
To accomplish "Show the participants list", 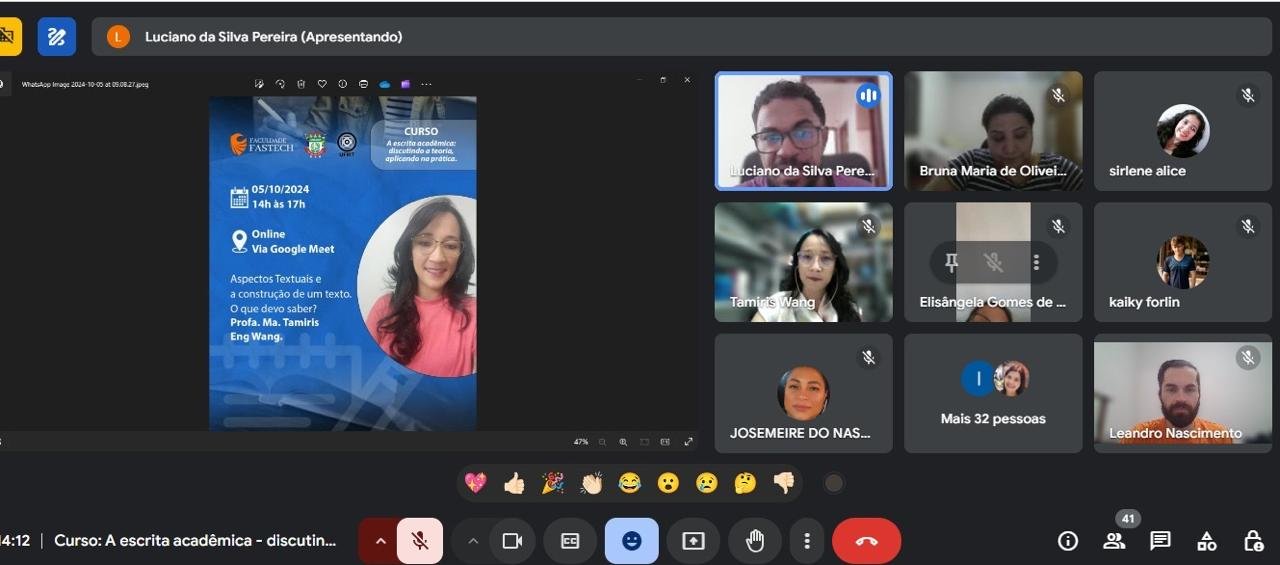I will pyautogui.click(x=1114, y=541).
